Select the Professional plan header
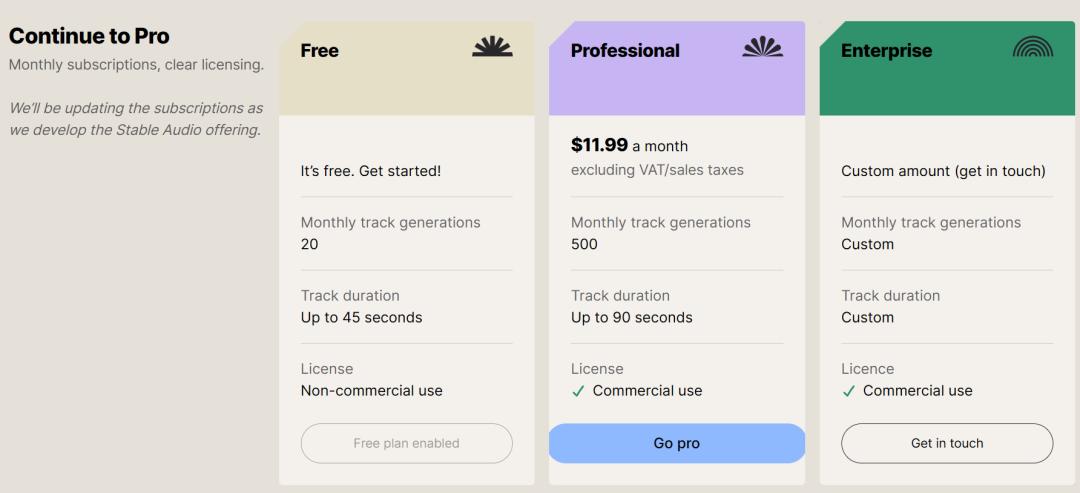The height and width of the screenshot is (493, 1080). click(x=625, y=51)
